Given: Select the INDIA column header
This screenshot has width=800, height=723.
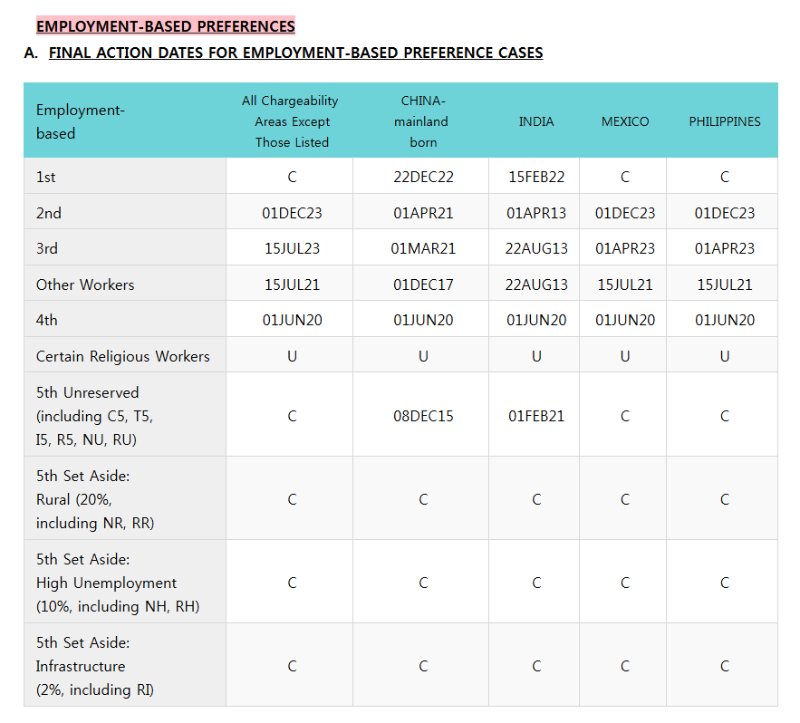Looking at the screenshot, I should click(x=536, y=121).
